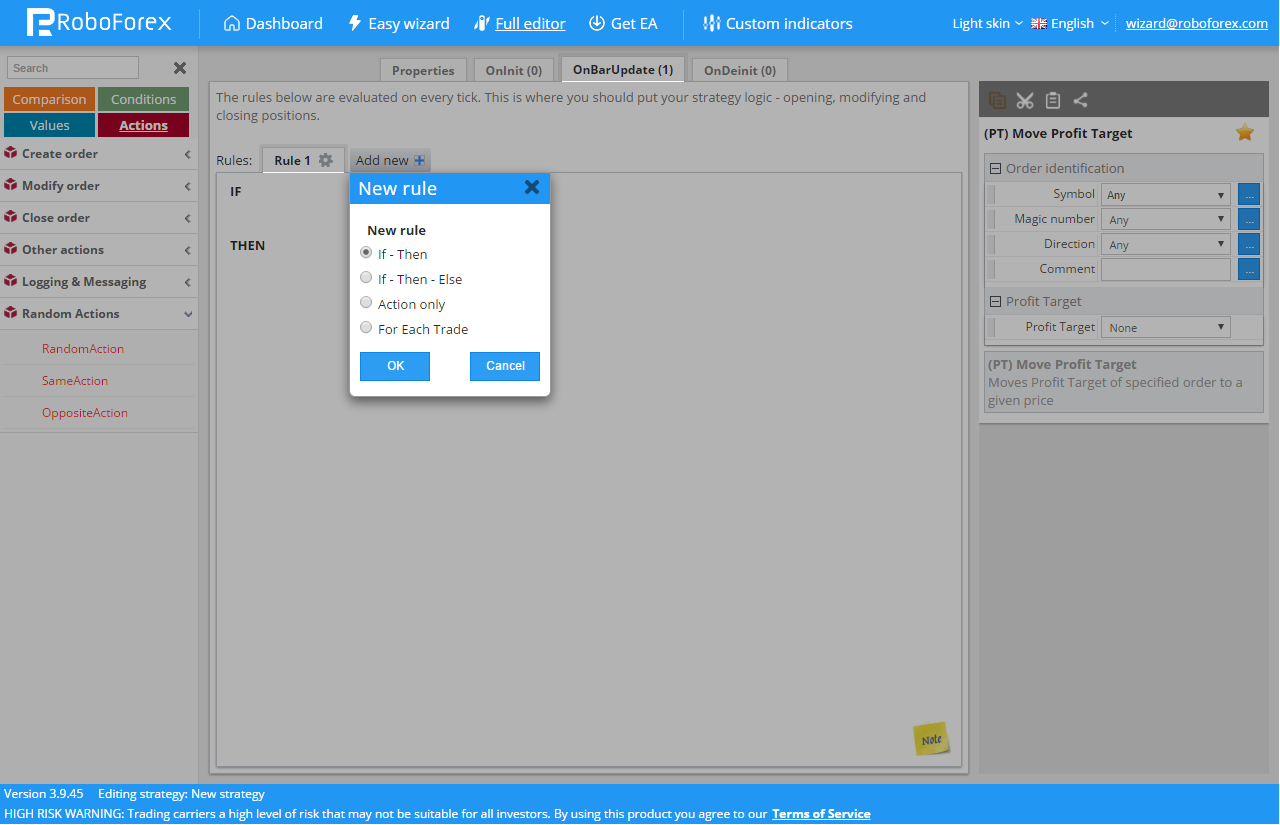1280x825 pixels.
Task: Expand the Create order section
Action: 98,154
